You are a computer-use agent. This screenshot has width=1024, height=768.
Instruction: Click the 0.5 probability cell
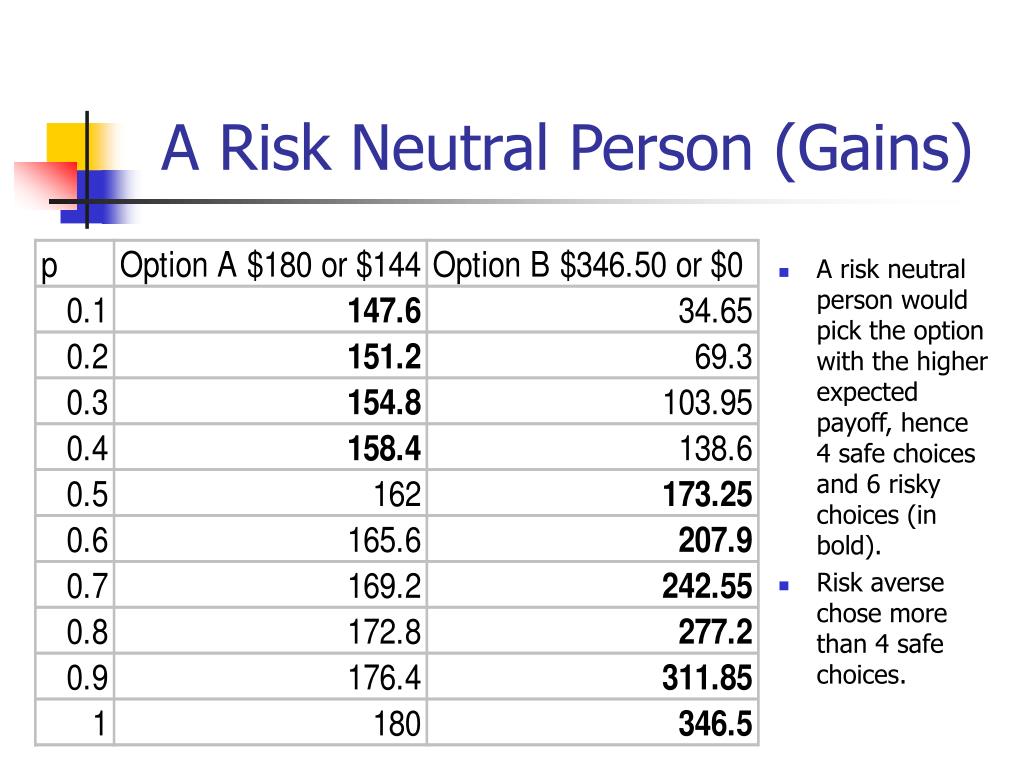[x=75, y=494]
